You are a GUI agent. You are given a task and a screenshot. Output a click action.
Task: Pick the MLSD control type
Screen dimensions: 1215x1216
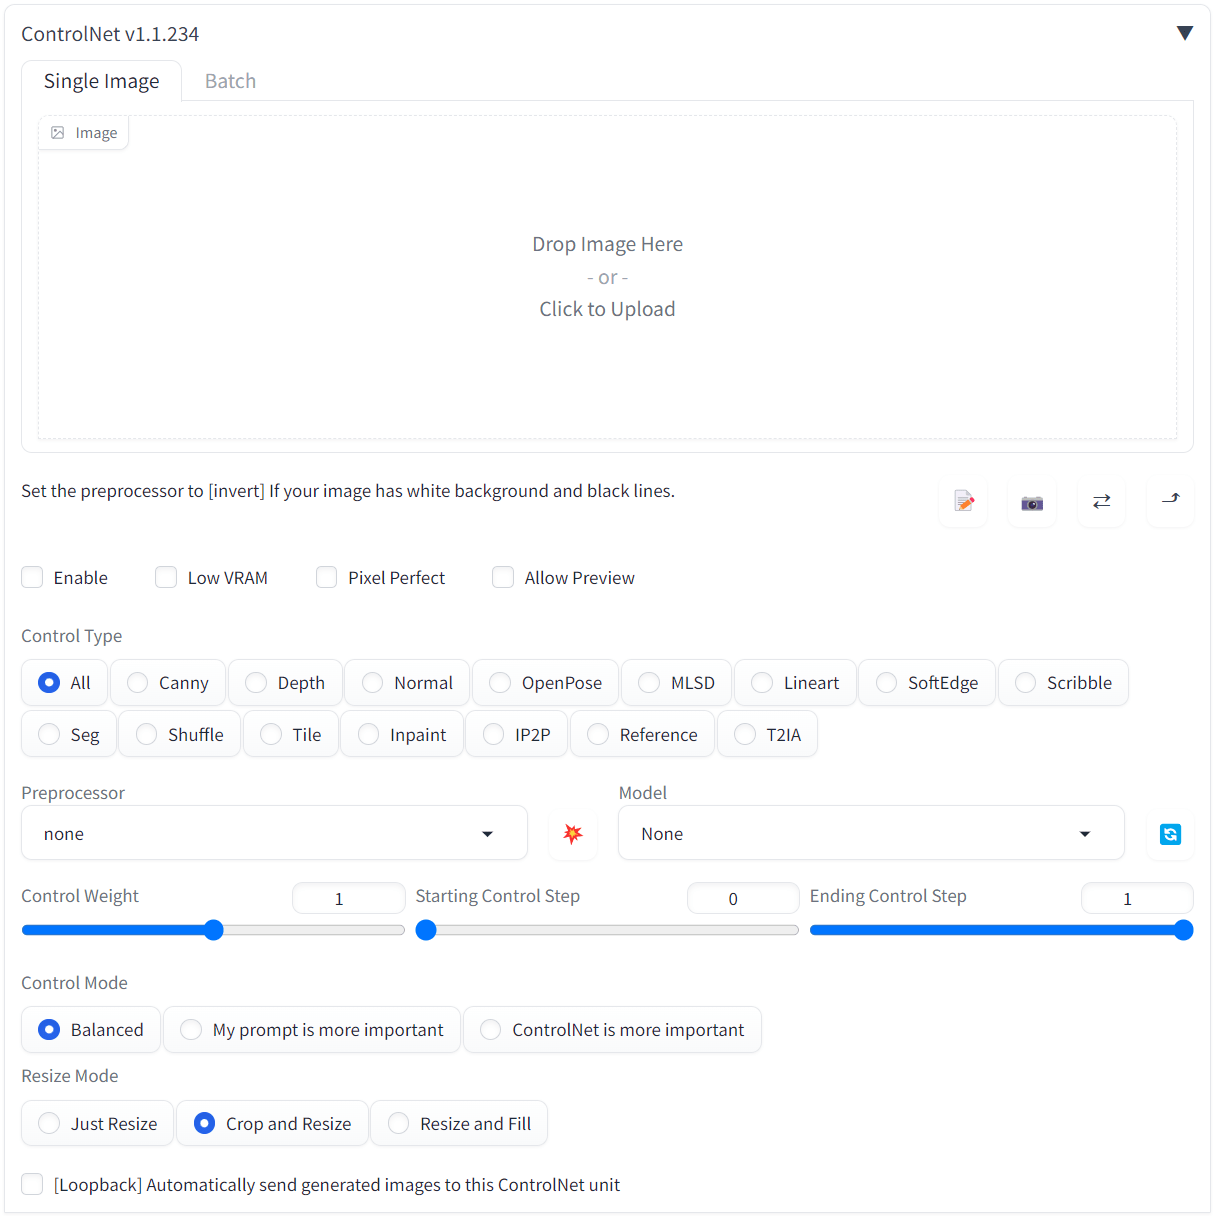(x=677, y=683)
